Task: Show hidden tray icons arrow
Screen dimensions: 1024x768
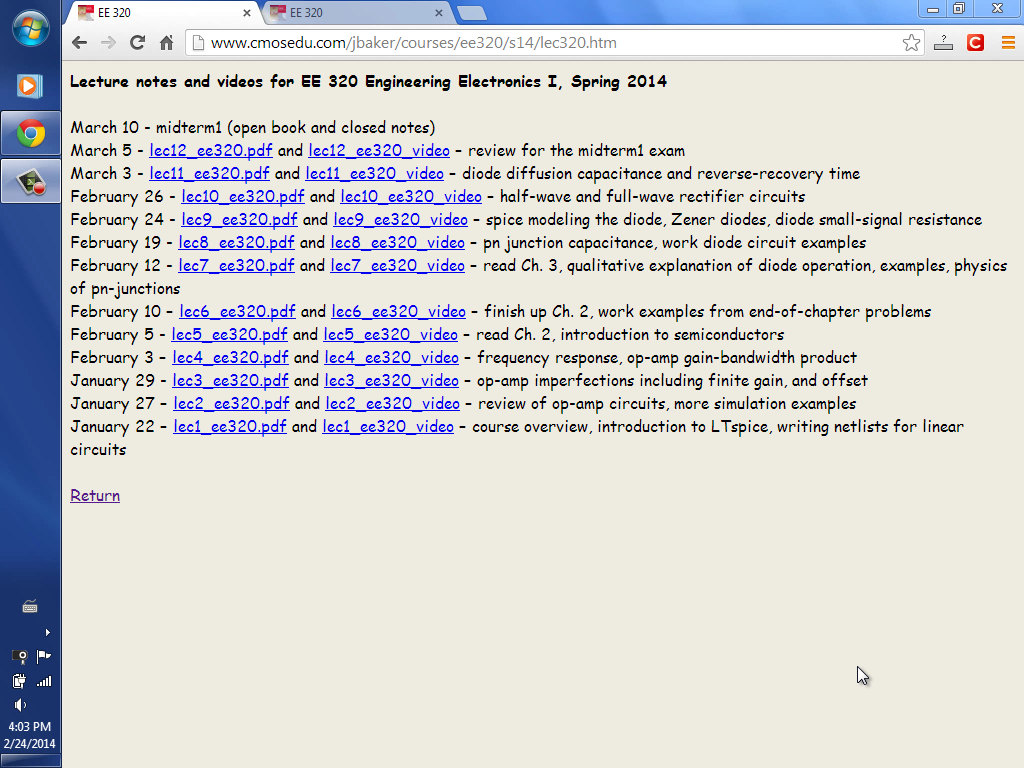Action: 47,632
